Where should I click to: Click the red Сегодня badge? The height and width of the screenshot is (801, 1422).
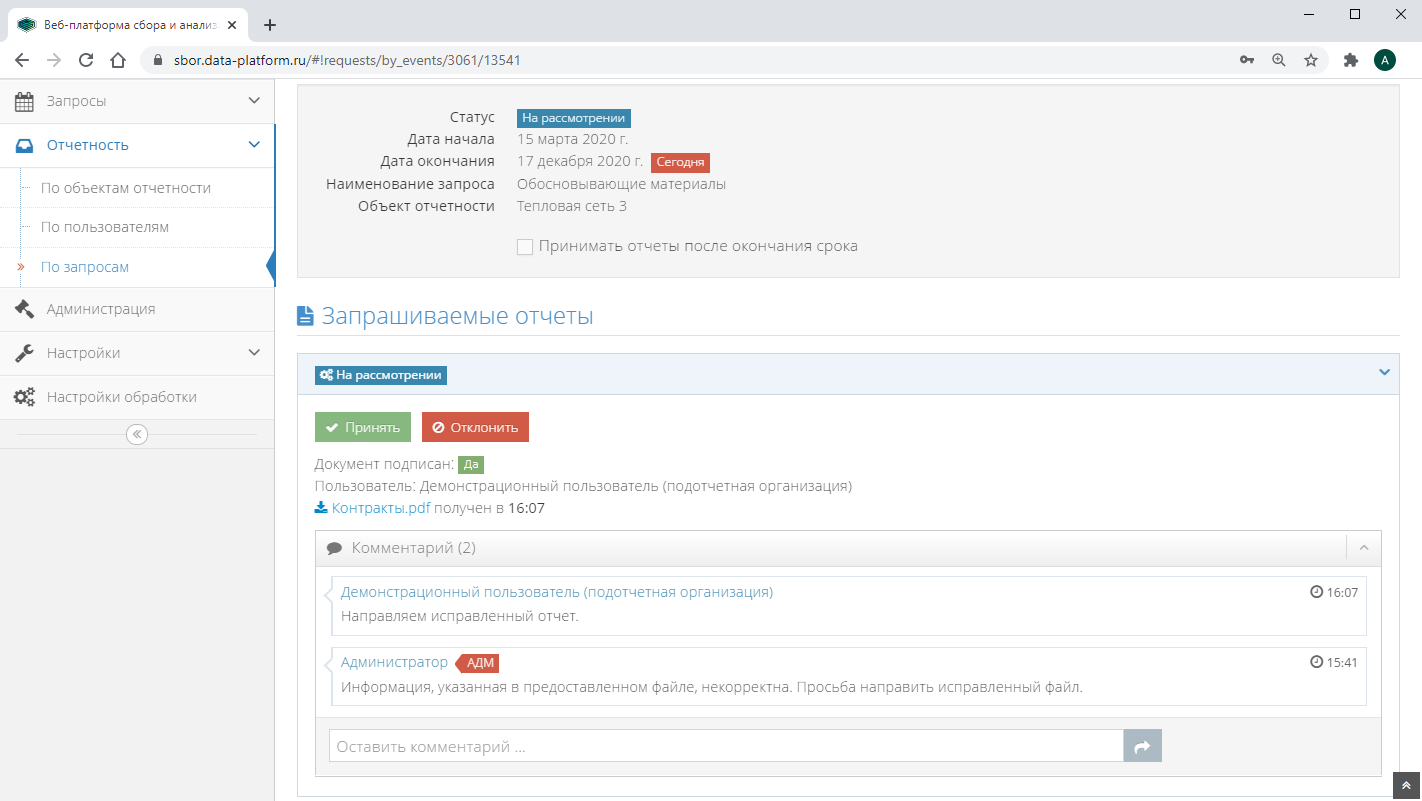(680, 162)
